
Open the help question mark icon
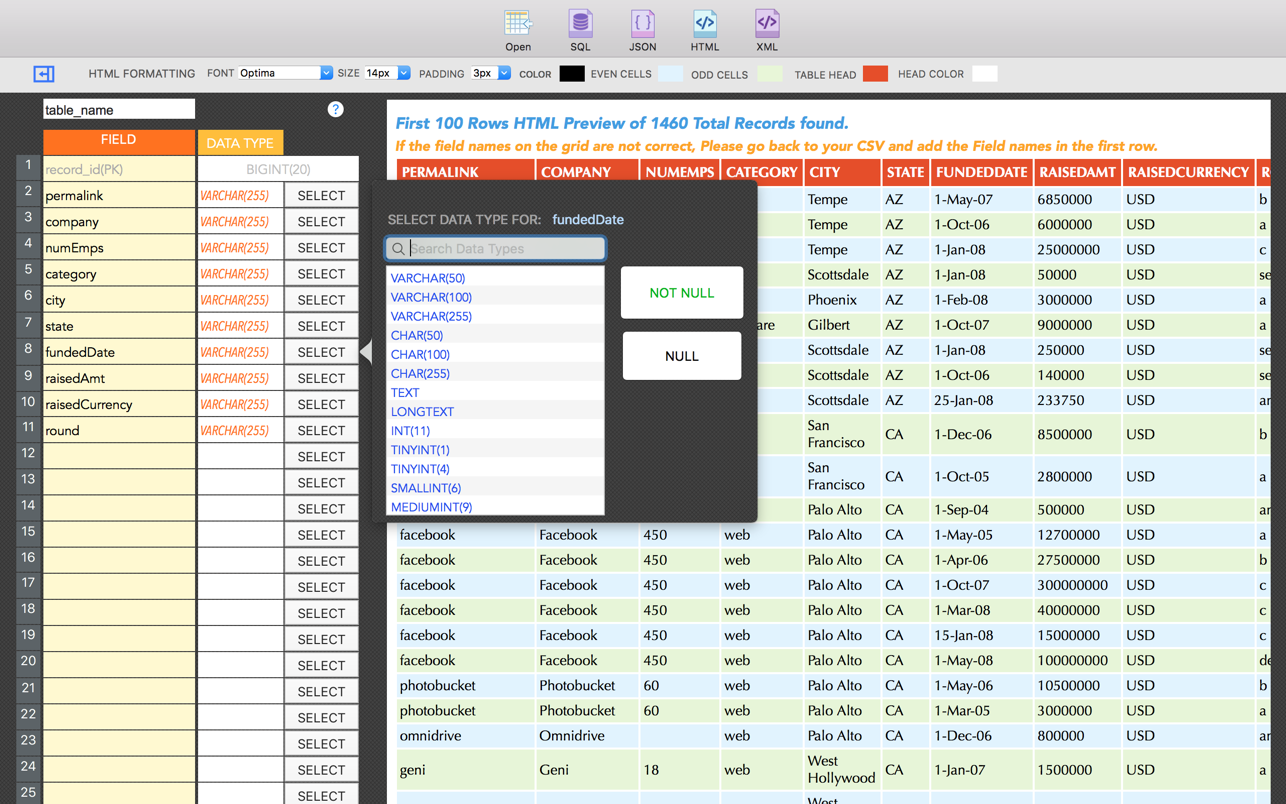click(x=335, y=110)
